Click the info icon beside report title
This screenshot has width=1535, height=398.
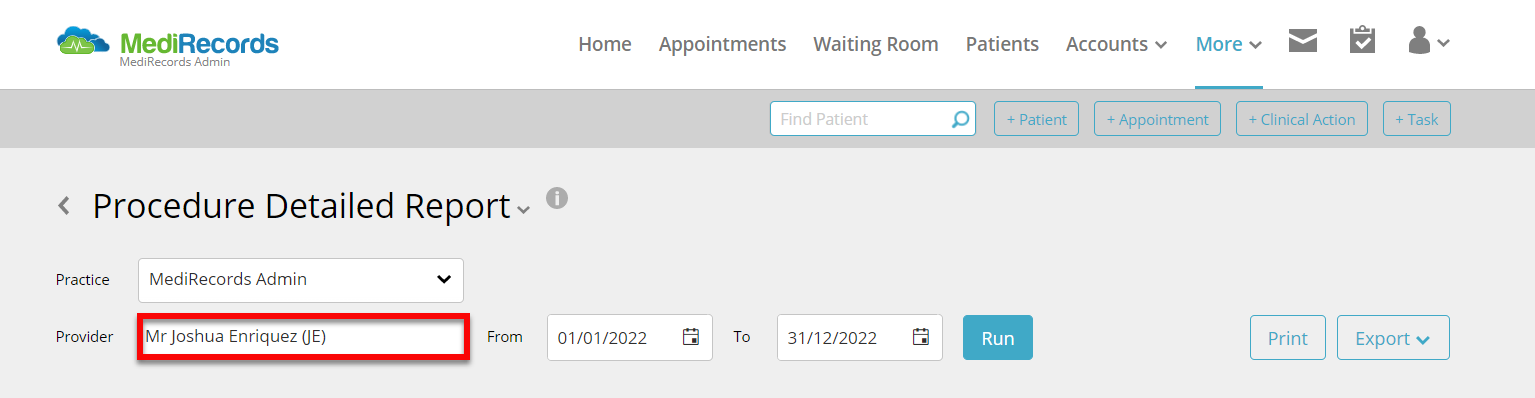click(557, 198)
